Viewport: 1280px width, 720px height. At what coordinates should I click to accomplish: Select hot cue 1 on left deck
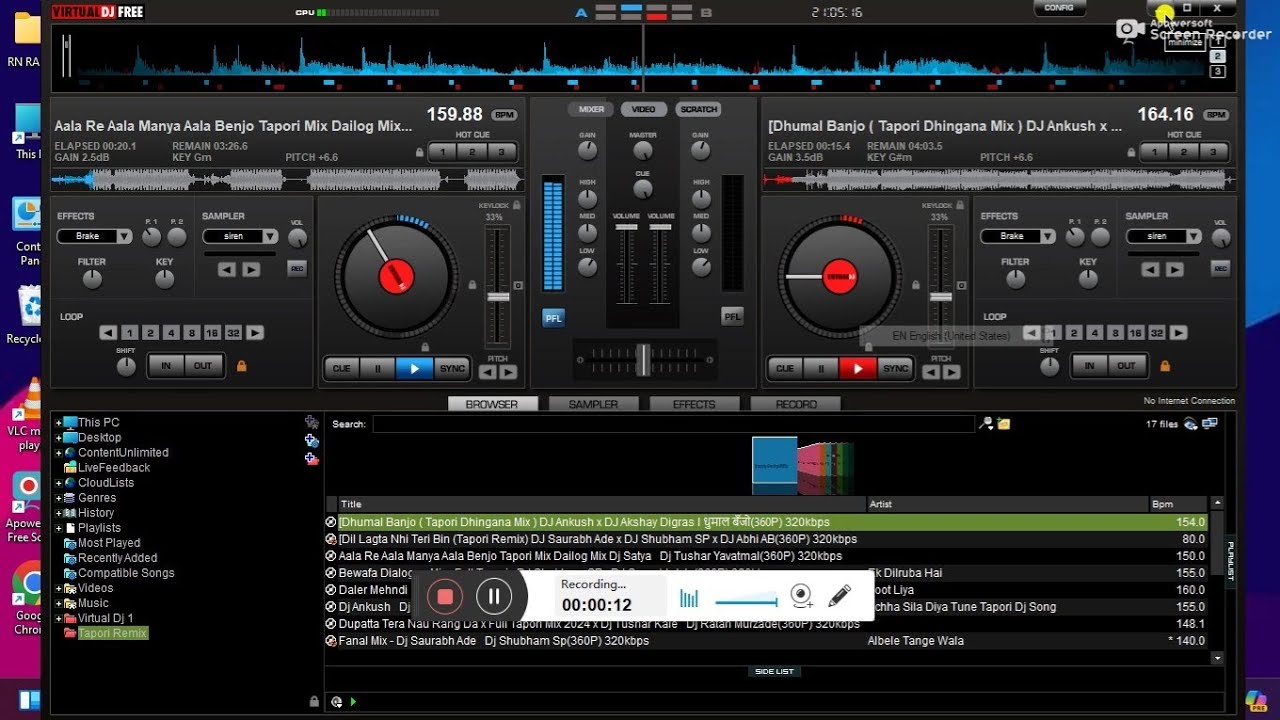point(442,152)
